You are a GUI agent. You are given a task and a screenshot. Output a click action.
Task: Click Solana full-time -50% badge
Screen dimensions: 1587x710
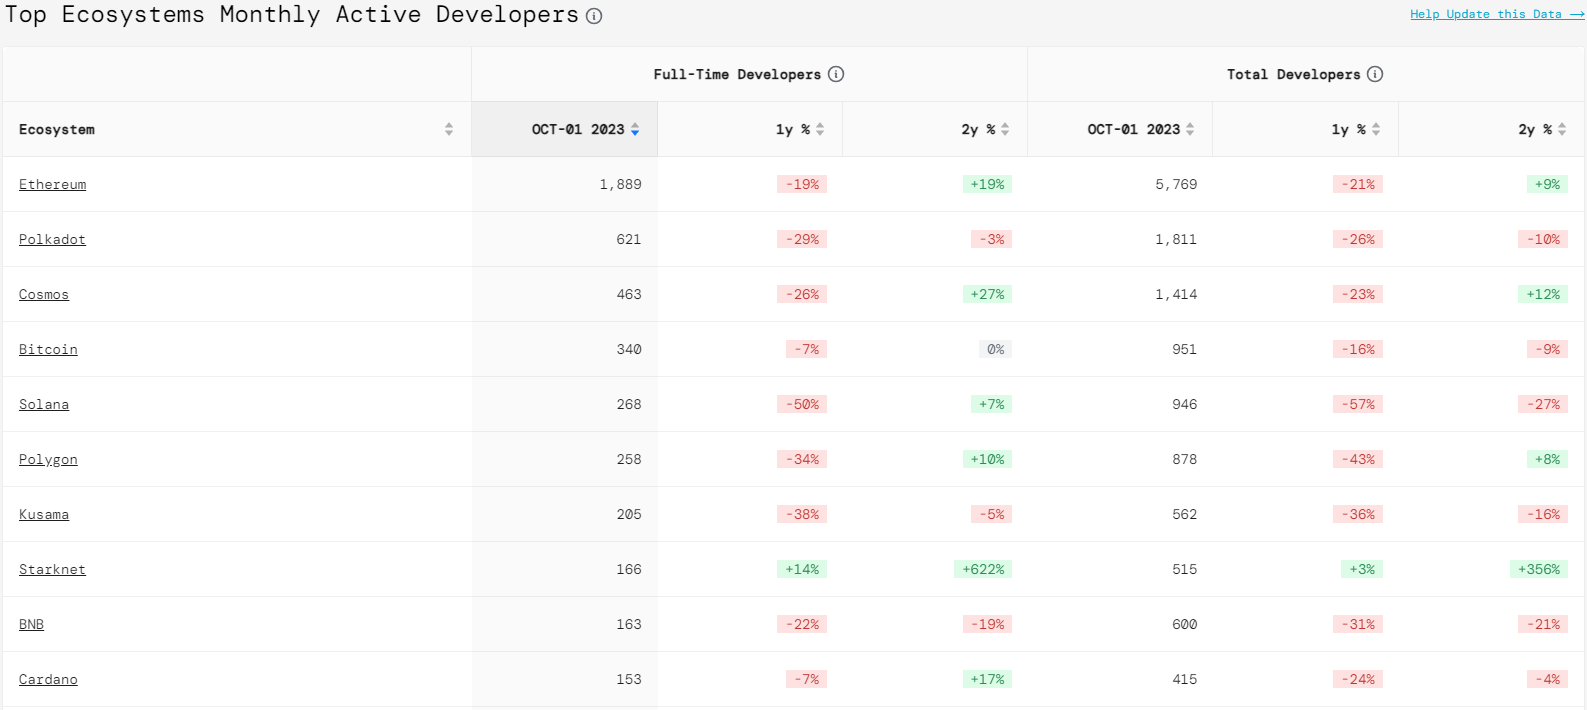(x=802, y=404)
